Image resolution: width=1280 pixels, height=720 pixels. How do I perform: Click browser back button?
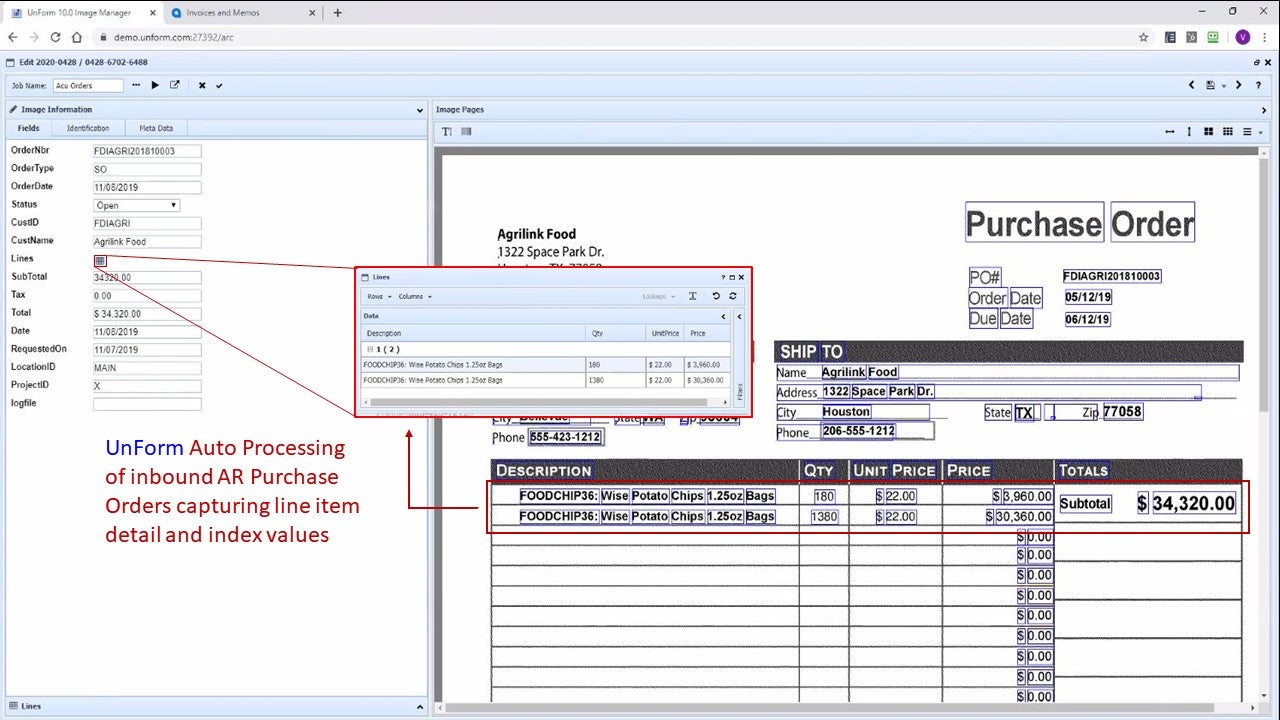pos(13,37)
